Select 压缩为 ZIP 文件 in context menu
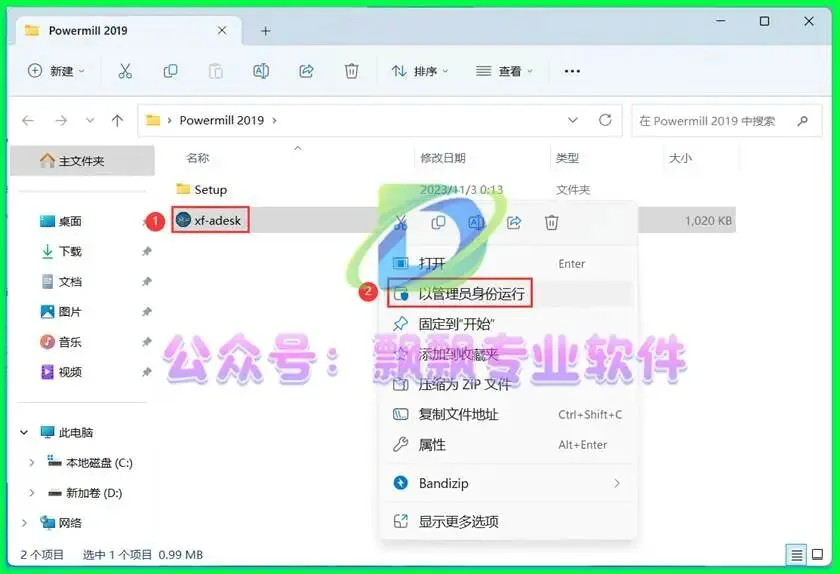This screenshot has height=574, width=840. point(509,384)
